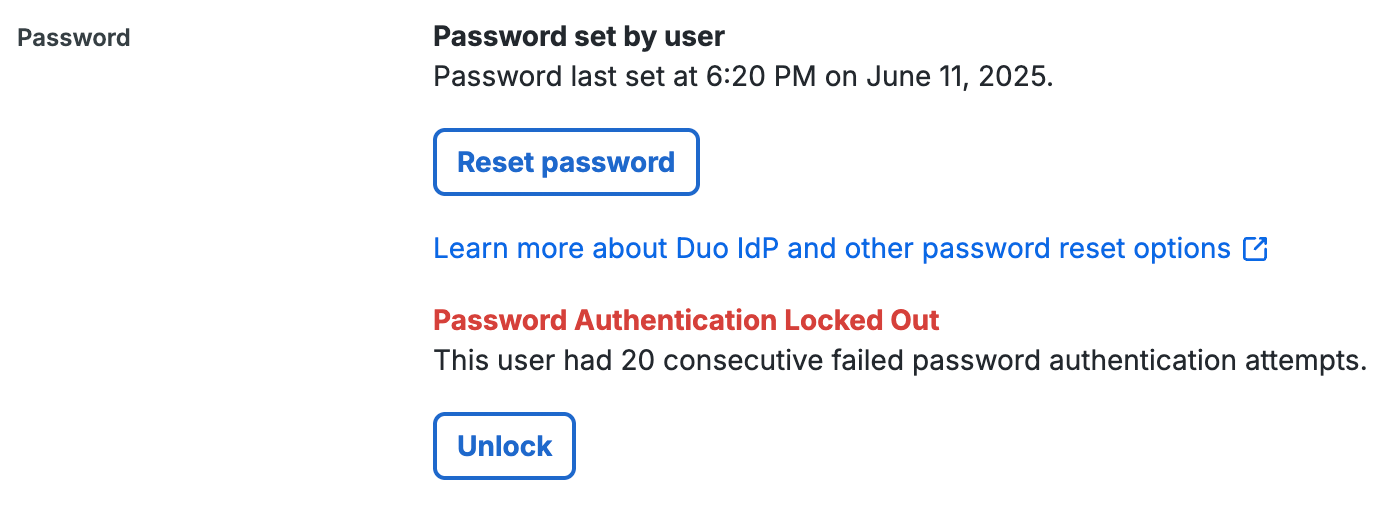
Task: Unlock the locked-out user's password authentication
Action: click(x=504, y=446)
